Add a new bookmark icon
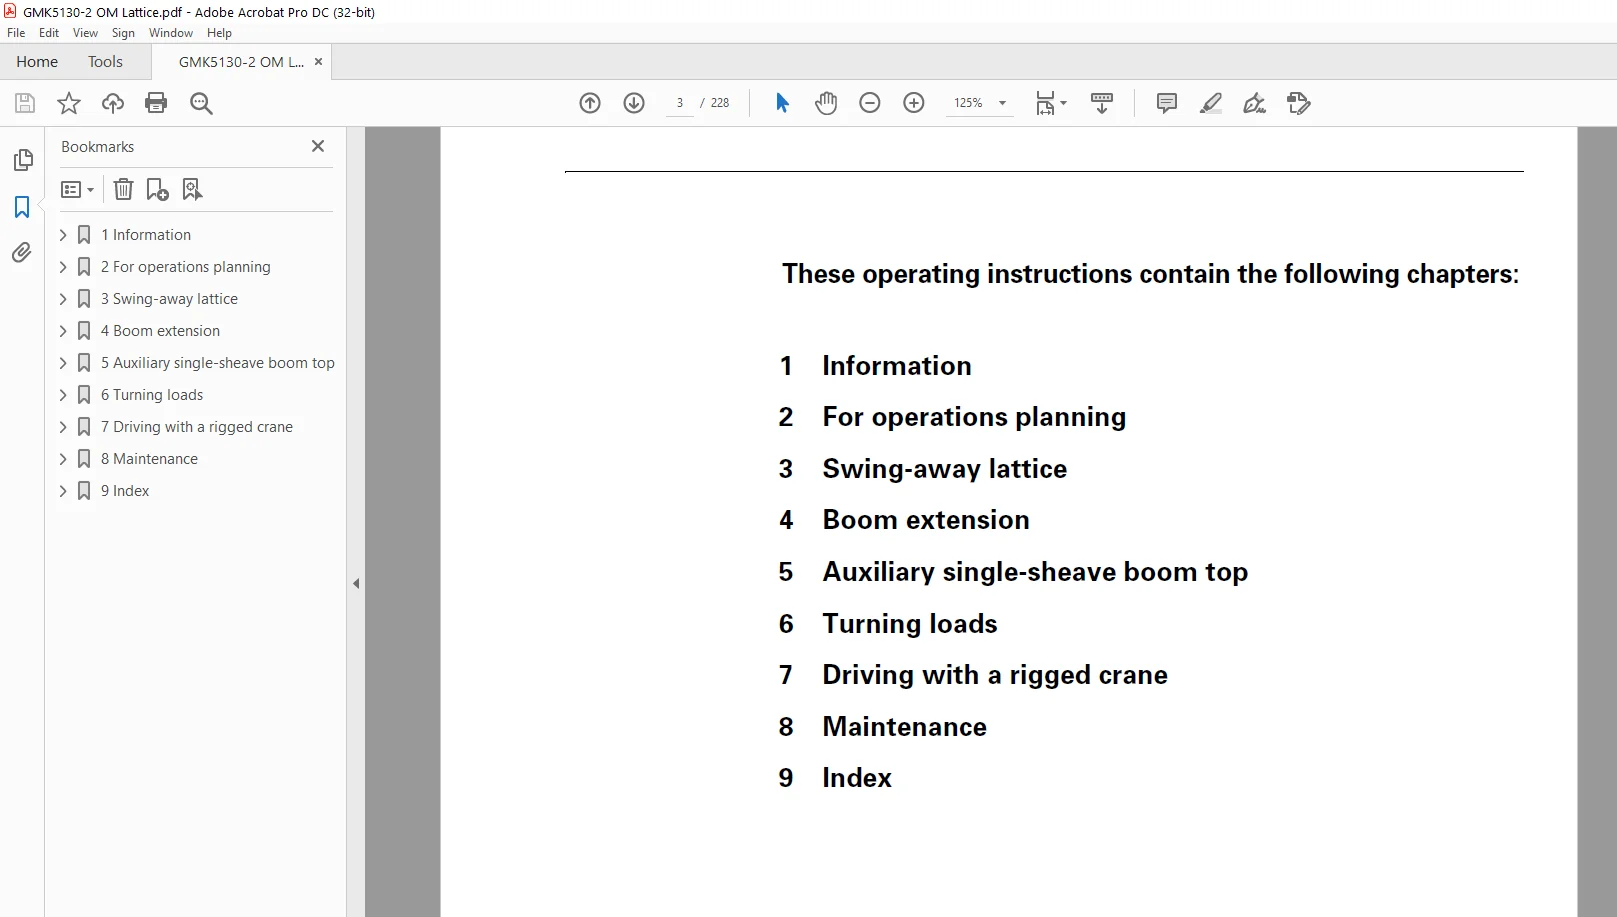Image resolution: width=1617 pixels, height=917 pixels. tap(157, 189)
